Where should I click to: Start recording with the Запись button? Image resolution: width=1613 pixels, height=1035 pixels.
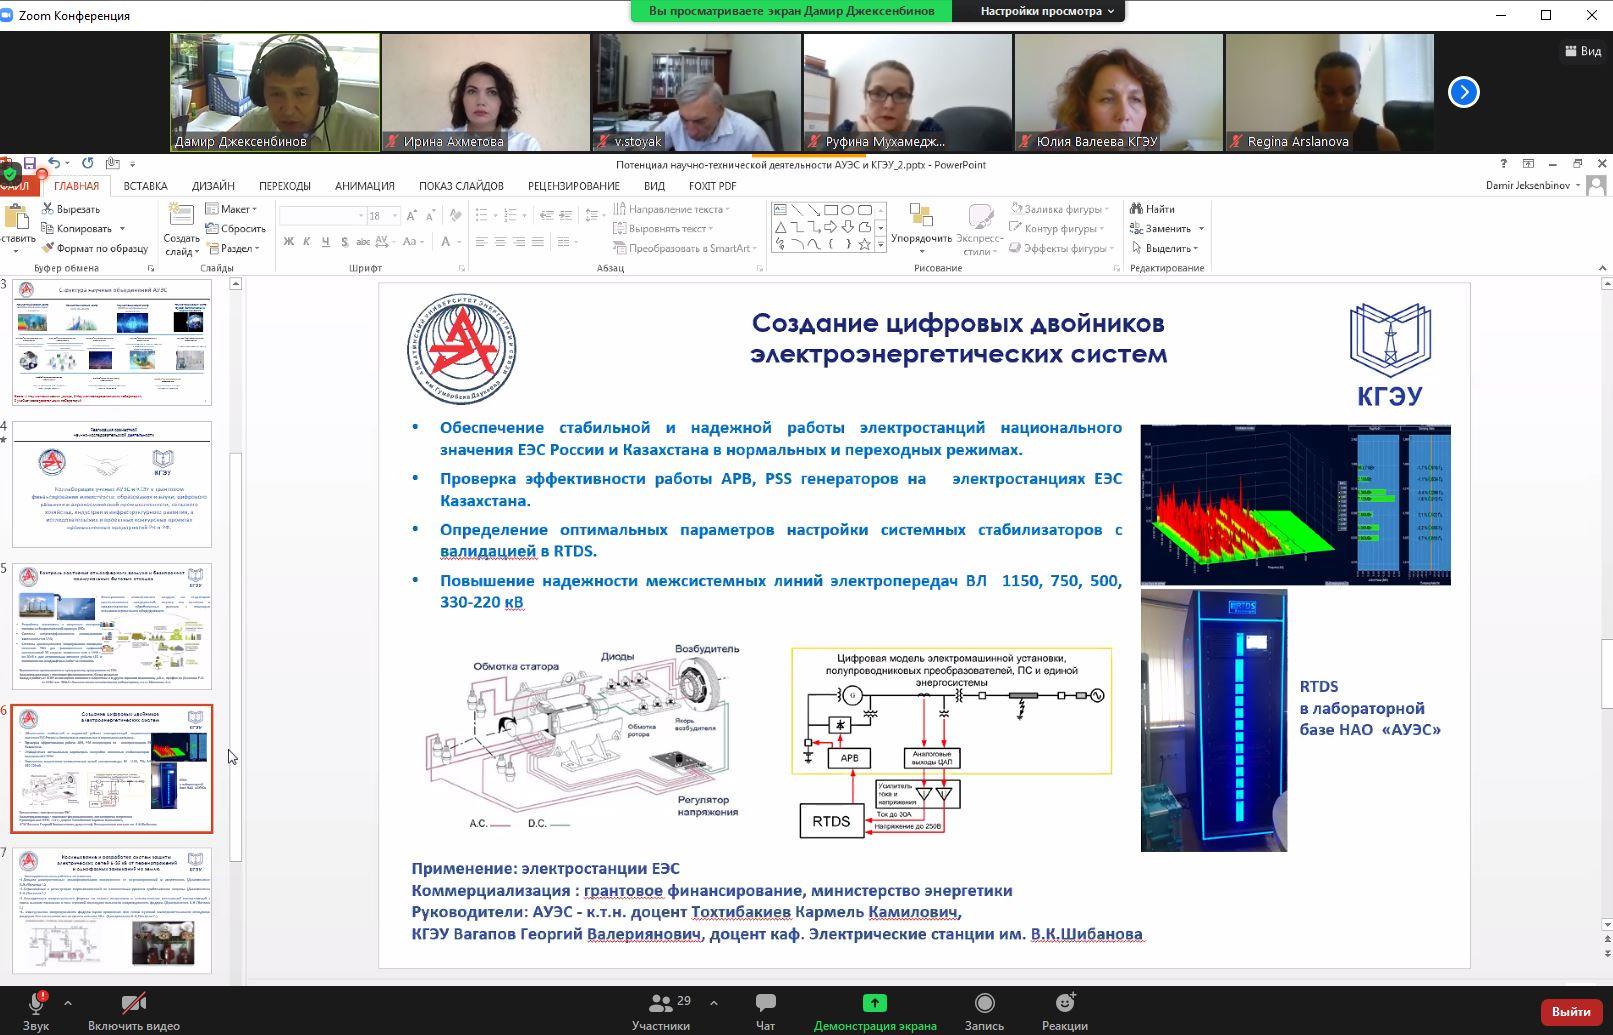(x=984, y=1004)
